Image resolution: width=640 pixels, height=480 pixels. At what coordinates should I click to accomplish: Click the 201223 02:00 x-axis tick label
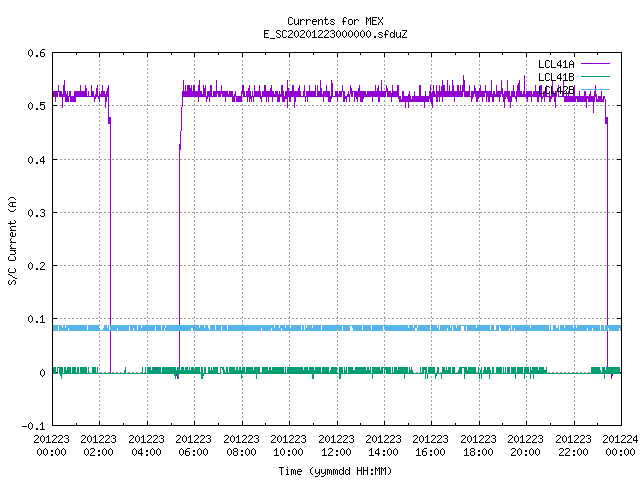(98, 445)
